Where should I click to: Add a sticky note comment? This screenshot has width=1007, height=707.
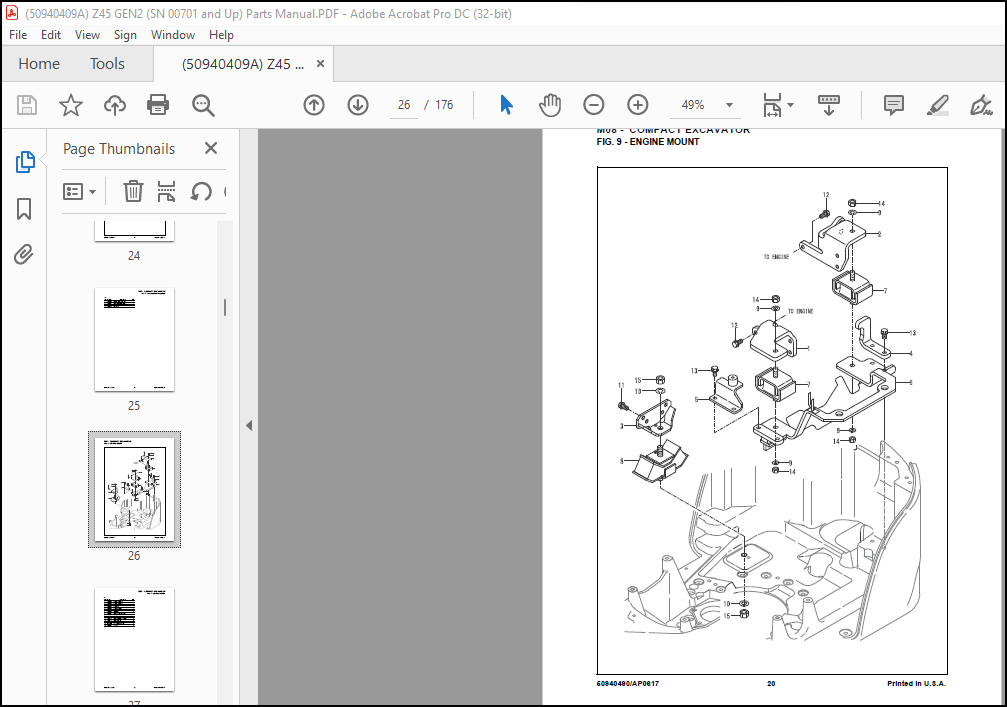coord(893,105)
